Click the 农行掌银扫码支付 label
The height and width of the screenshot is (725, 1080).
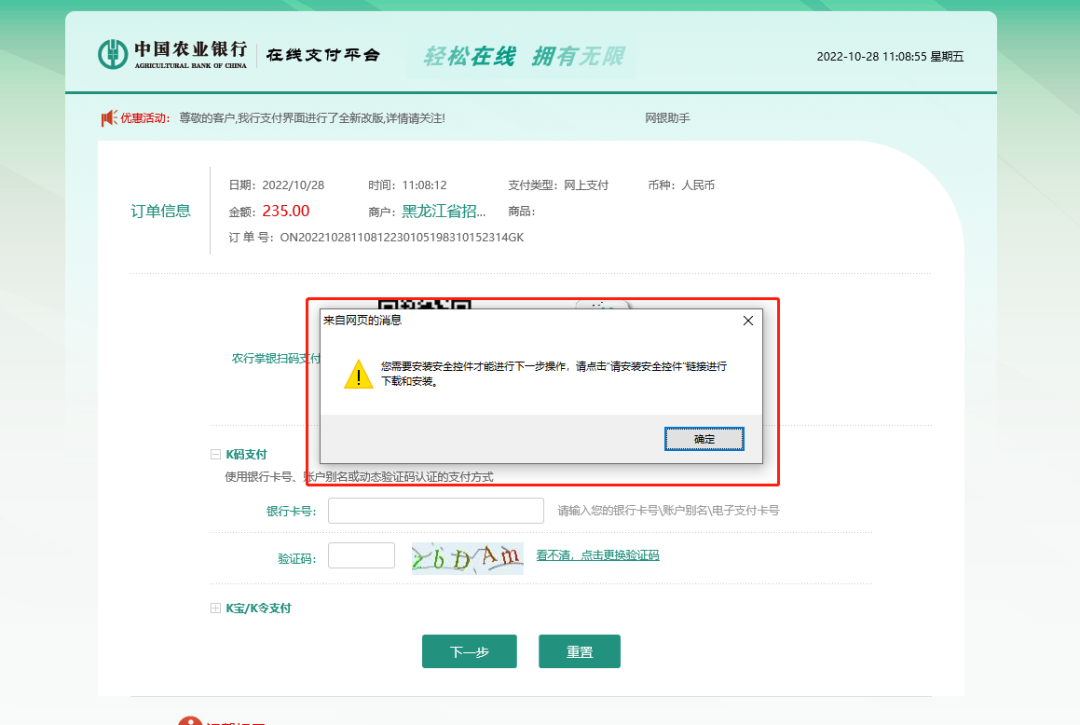coord(276,358)
